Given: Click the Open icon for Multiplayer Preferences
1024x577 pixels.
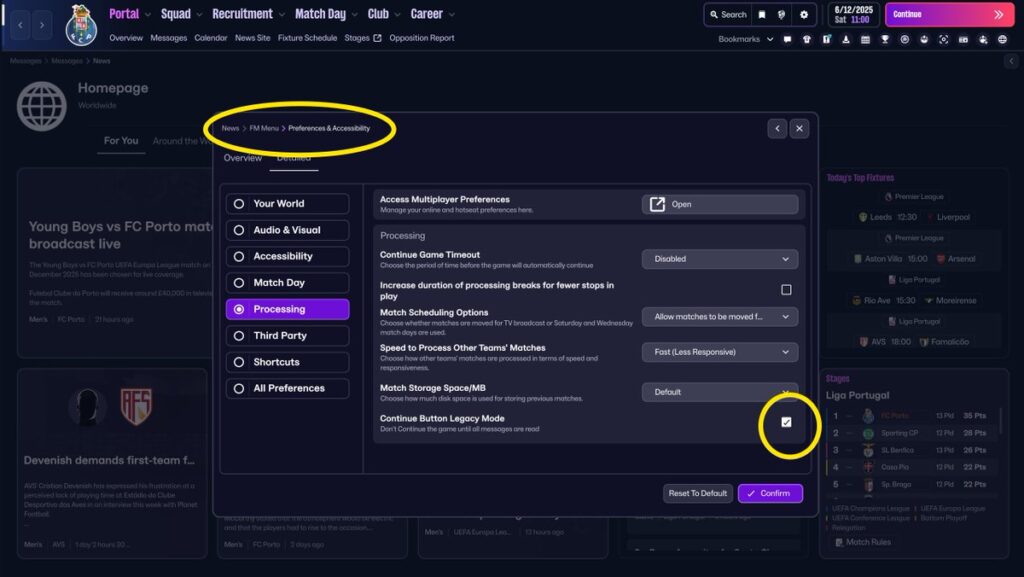Looking at the screenshot, I should point(657,204).
